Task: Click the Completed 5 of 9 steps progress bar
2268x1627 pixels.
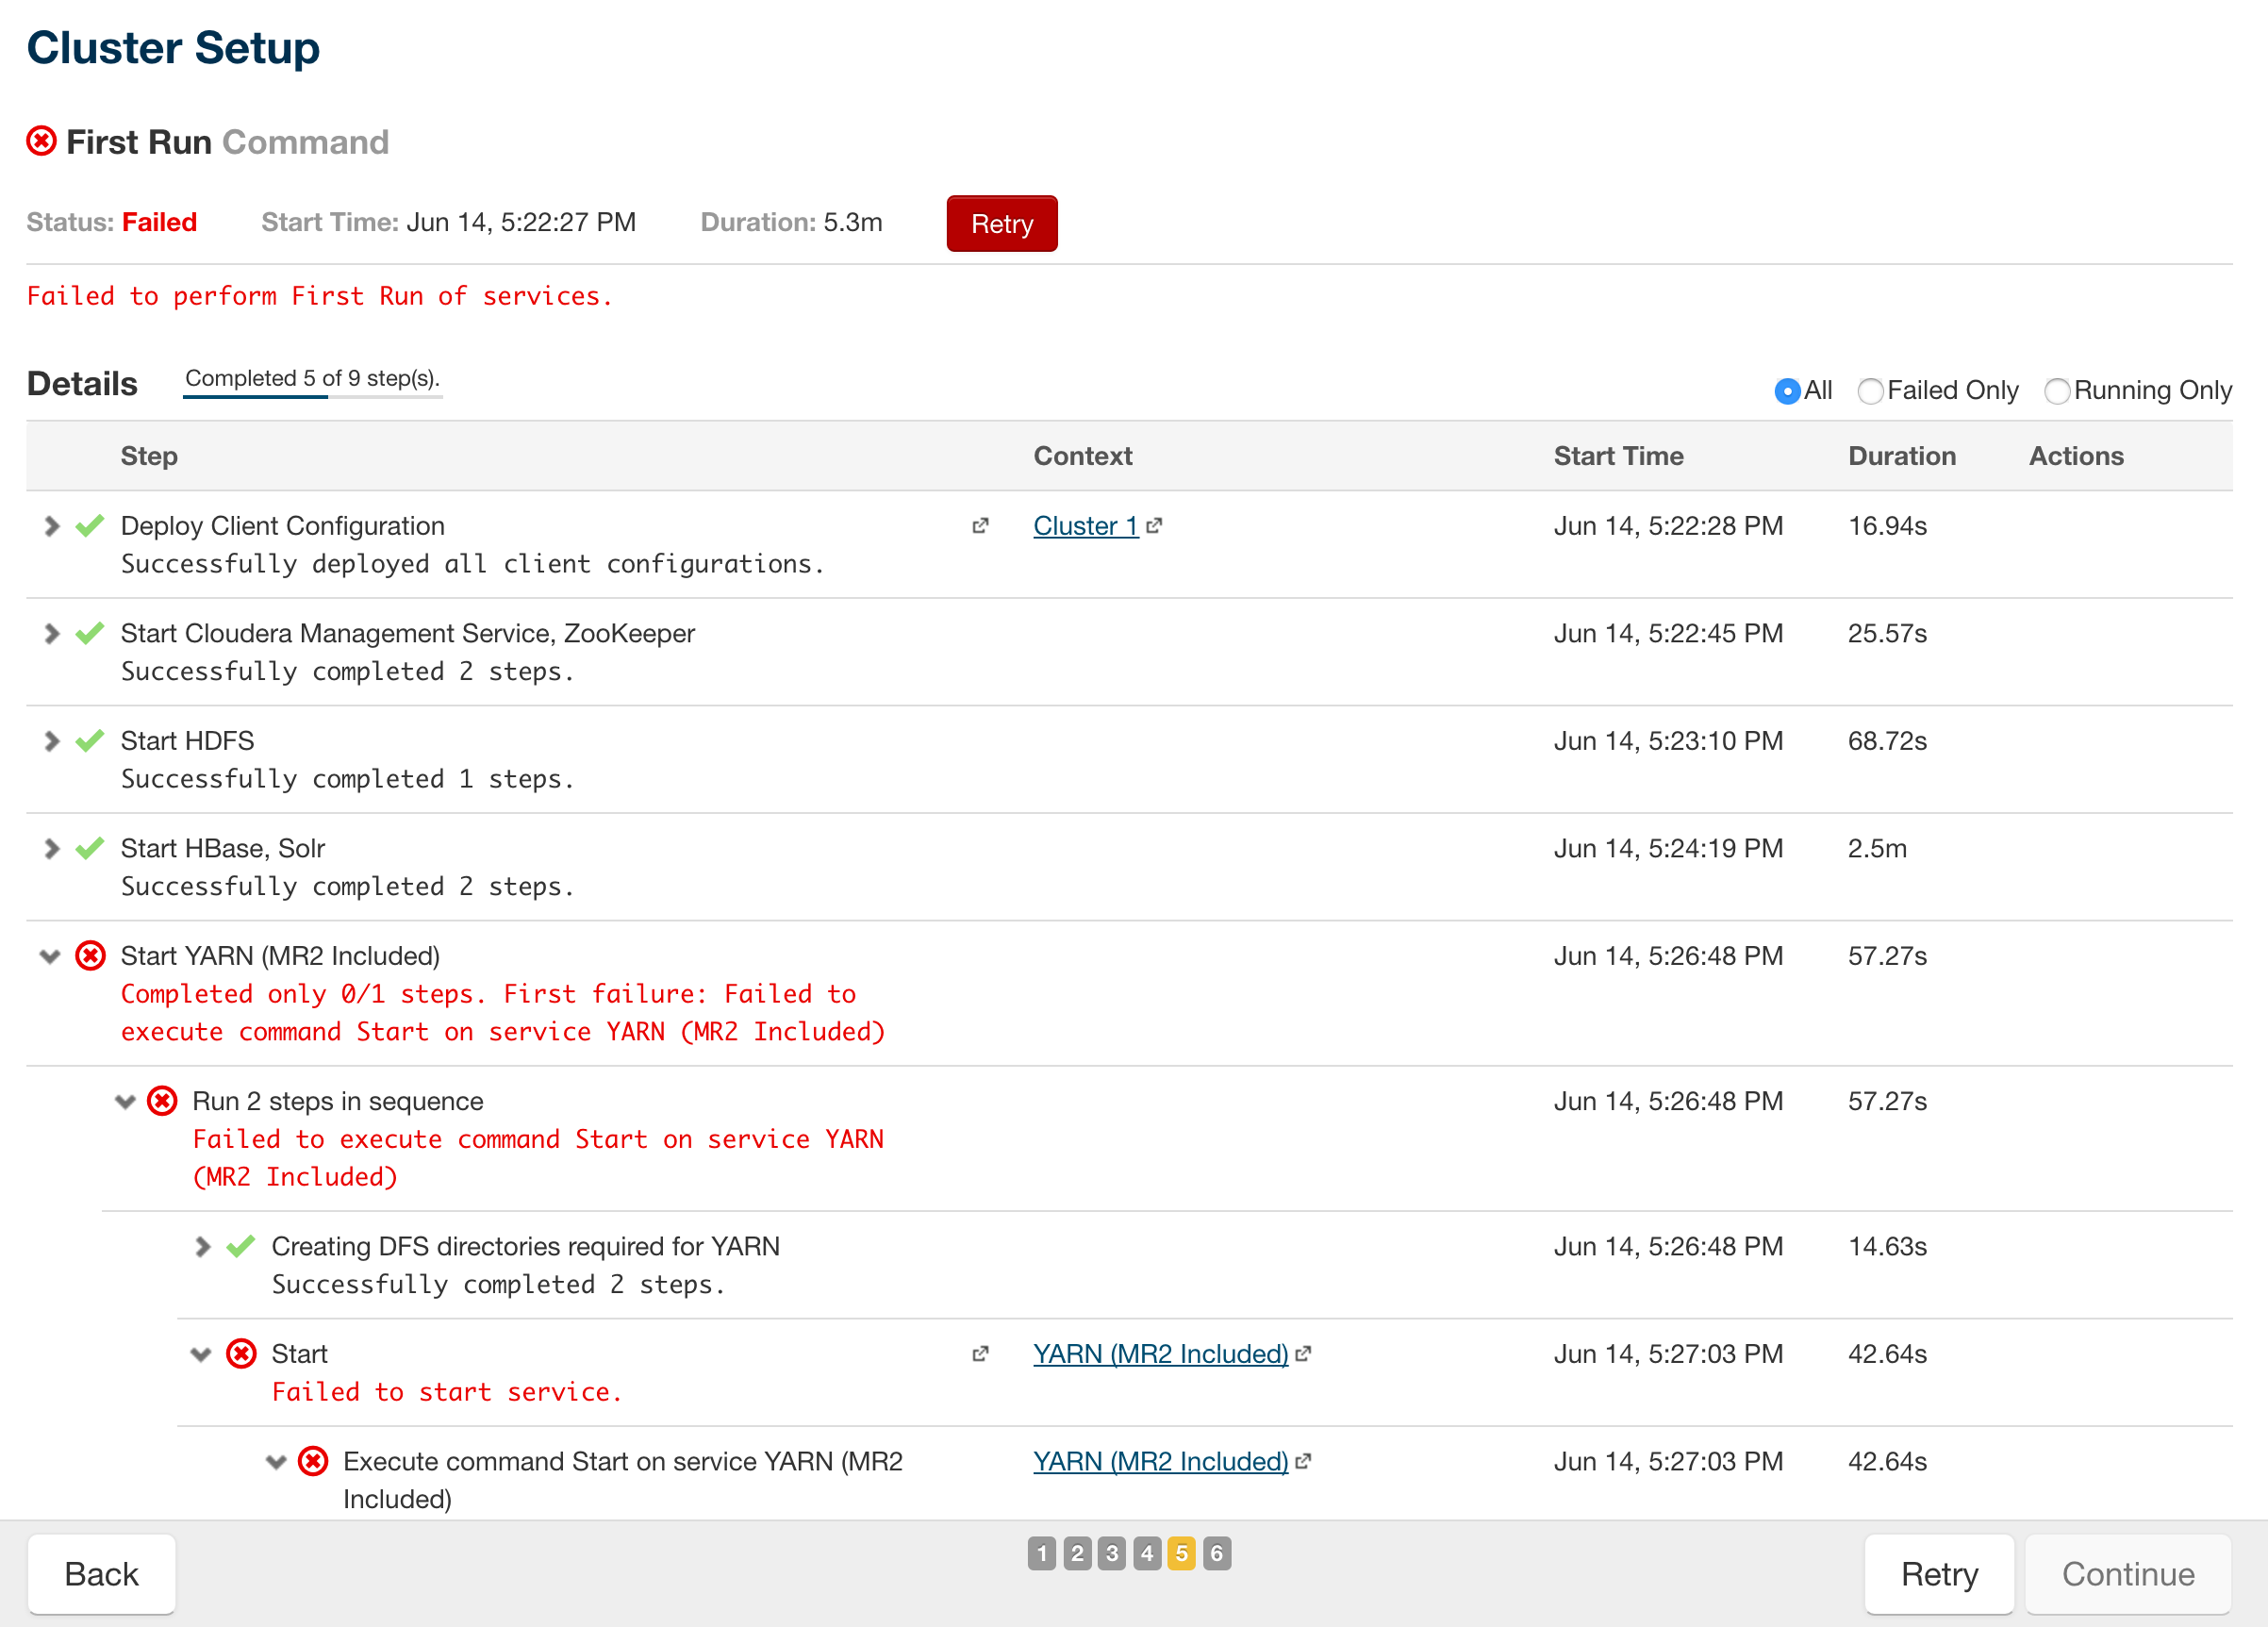Action: [312, 396]
